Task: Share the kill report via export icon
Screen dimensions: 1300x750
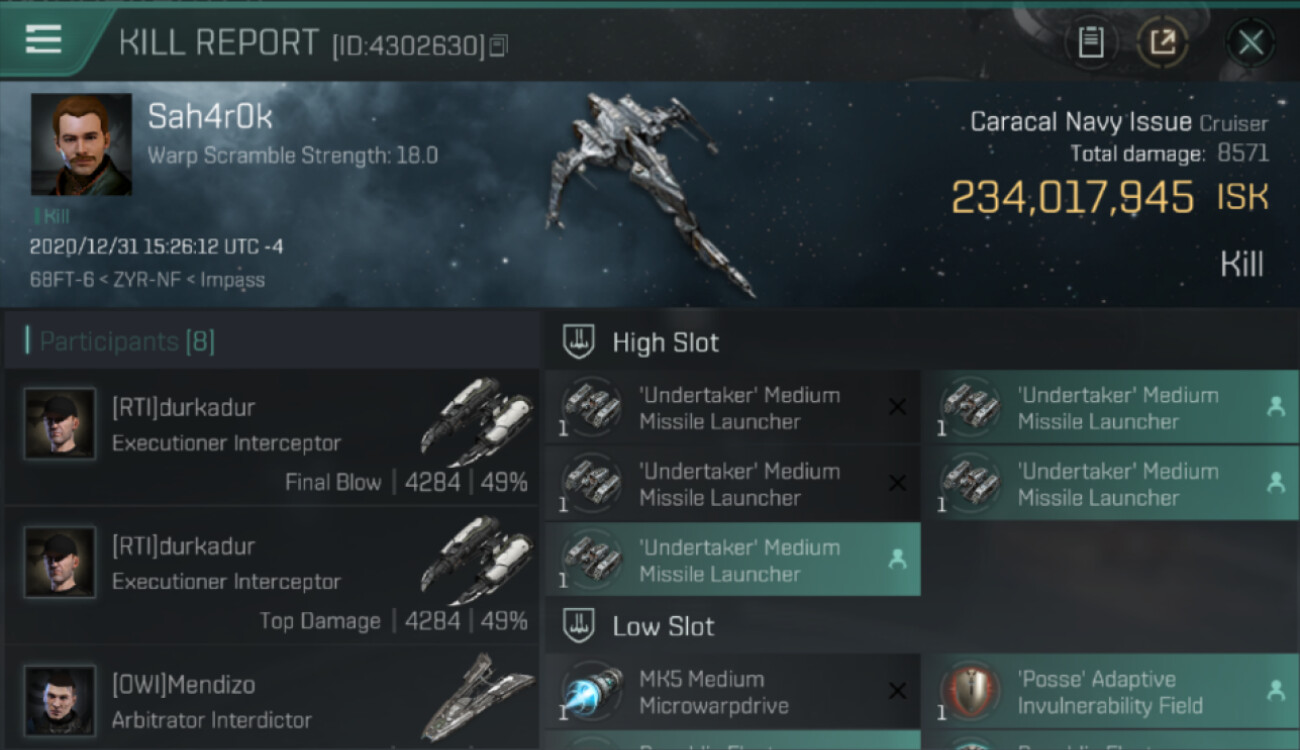Action: [1161, 42]
